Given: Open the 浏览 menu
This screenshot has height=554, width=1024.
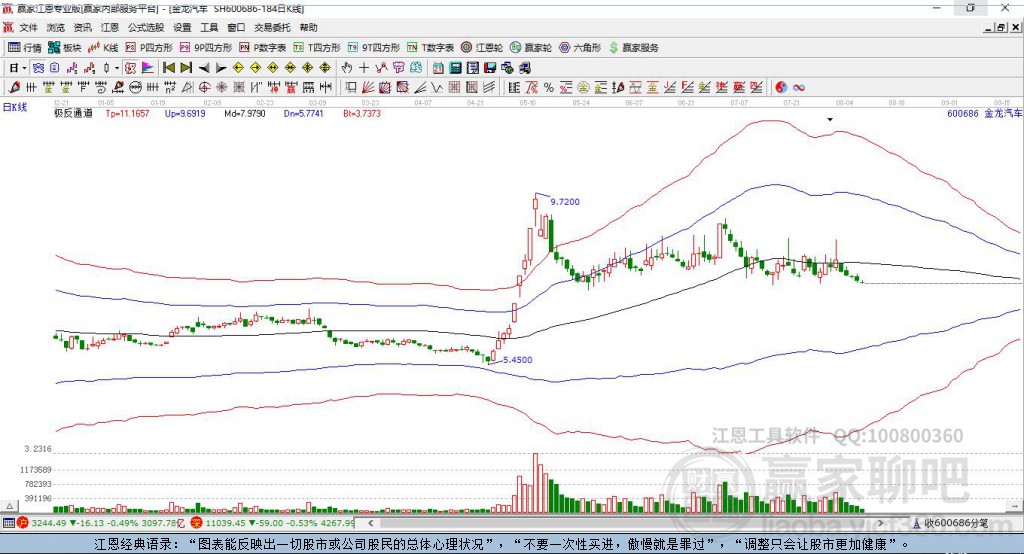Looking at the screenshot, I should tap(56, 27).
